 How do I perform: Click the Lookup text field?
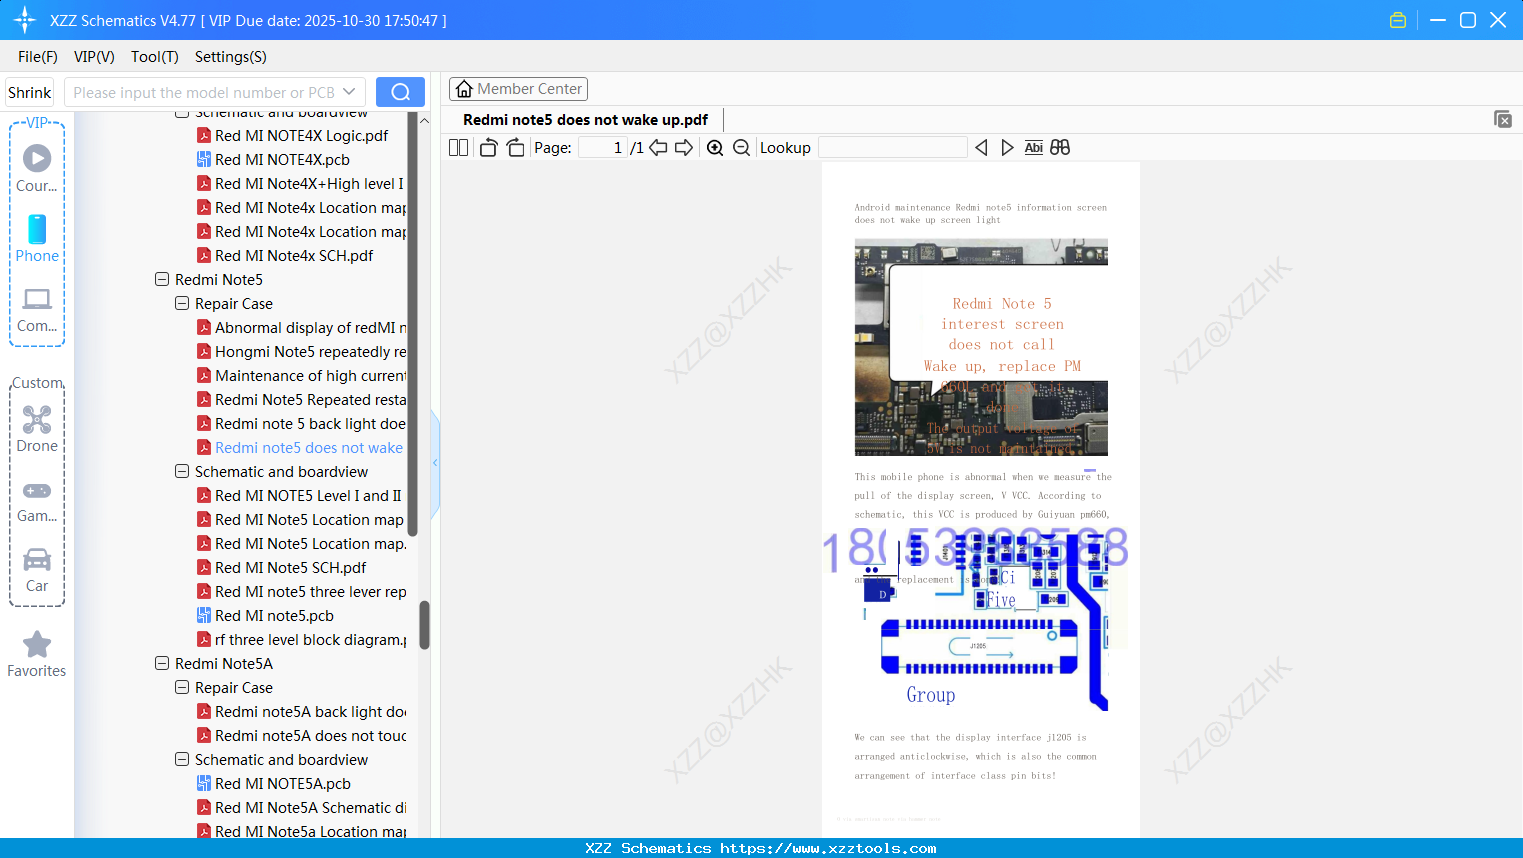pyautogui.click(x=893, y=148)
